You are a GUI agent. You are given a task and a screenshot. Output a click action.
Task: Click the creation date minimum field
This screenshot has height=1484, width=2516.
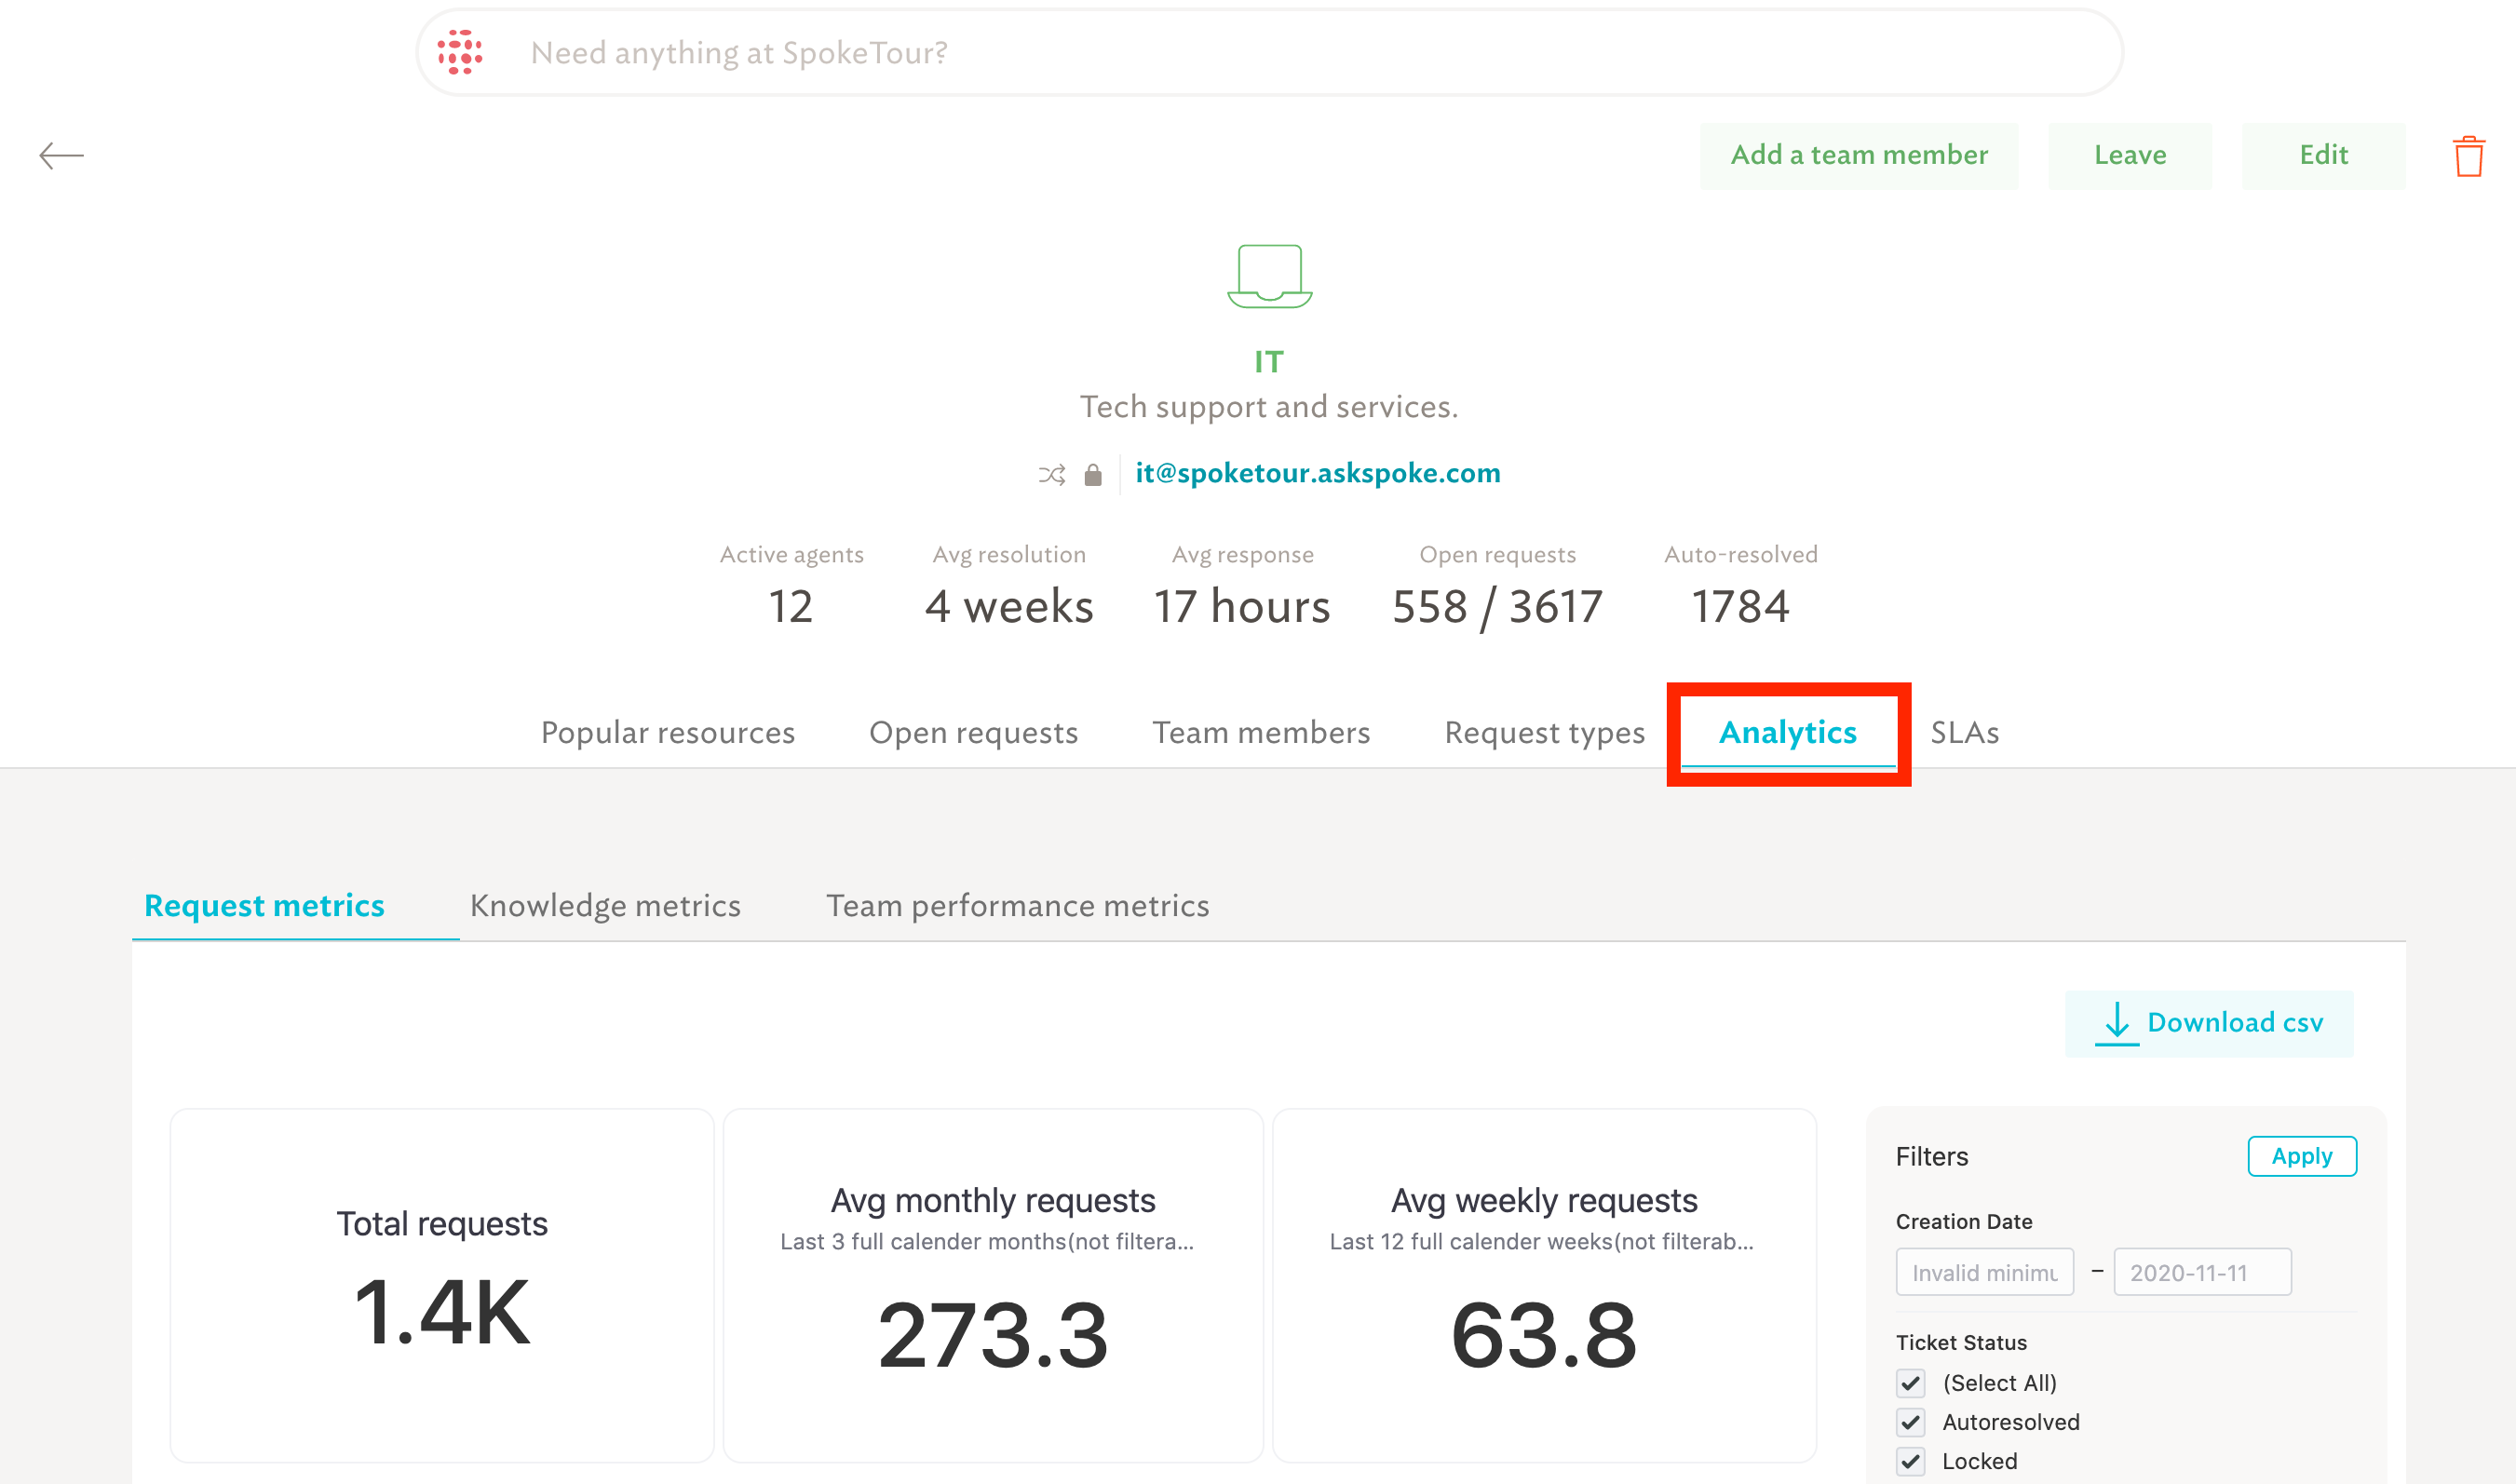[1984, 1272]
